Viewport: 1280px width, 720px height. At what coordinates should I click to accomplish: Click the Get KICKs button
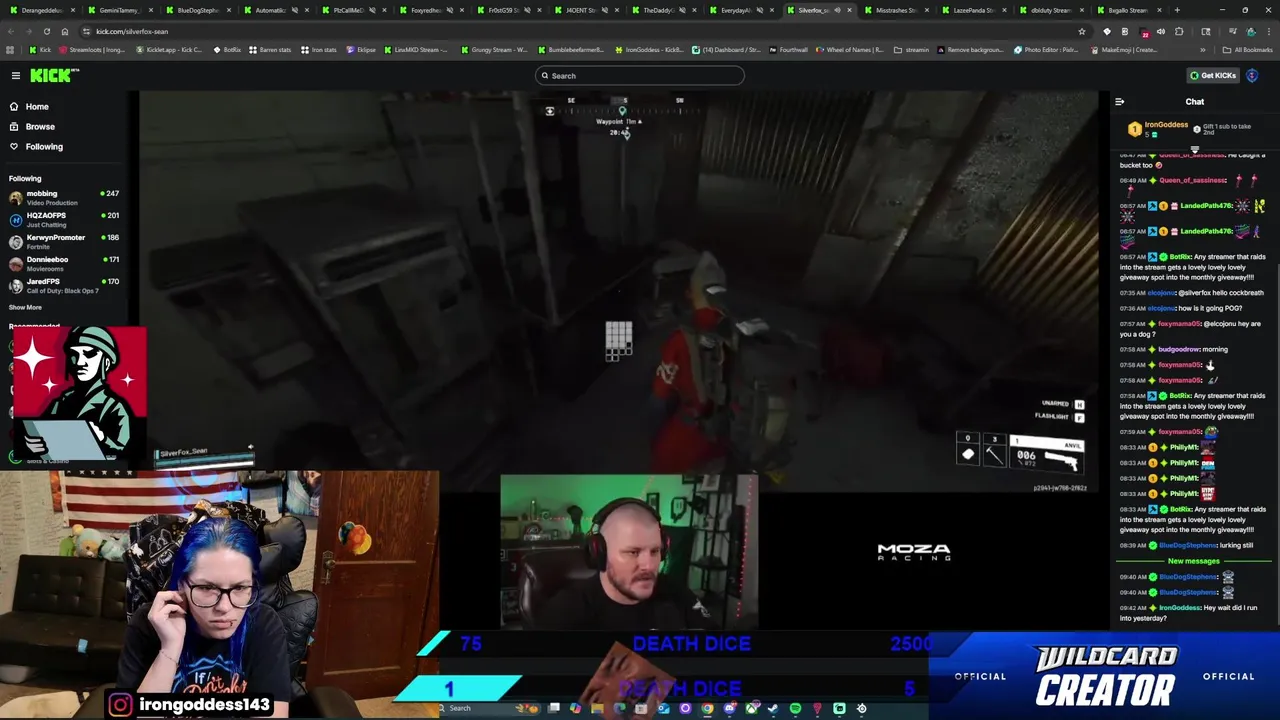tap(1213, 75)
